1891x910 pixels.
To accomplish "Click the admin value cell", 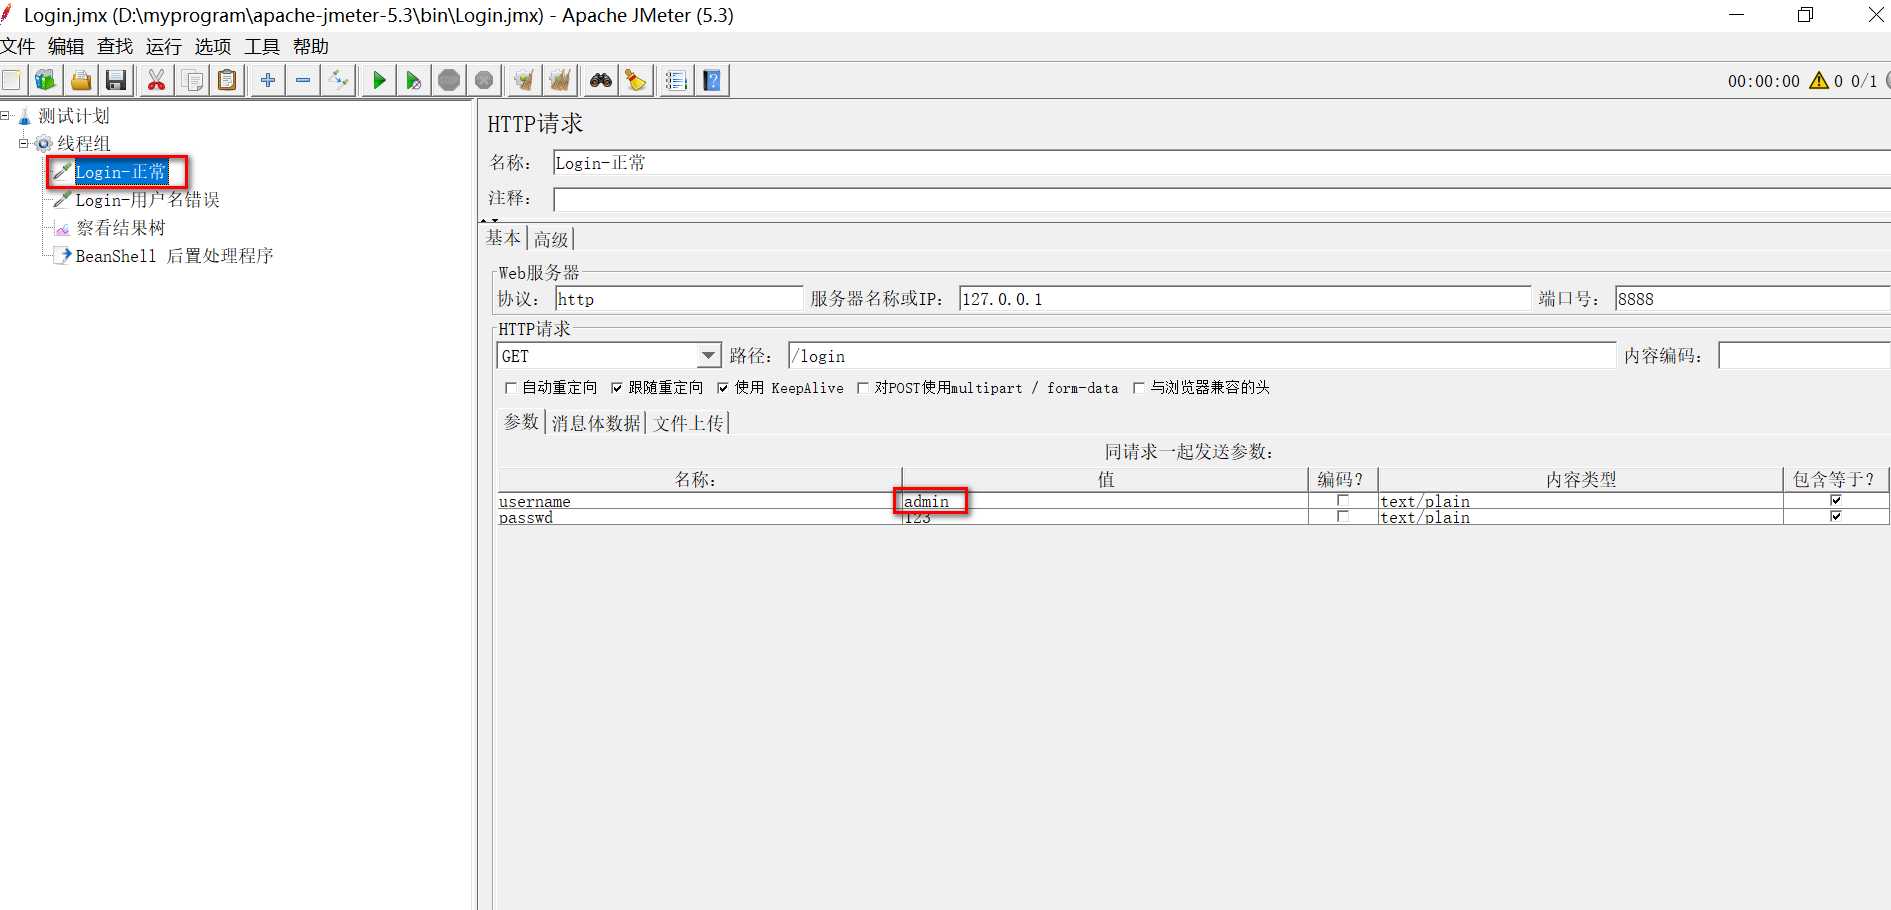I will 1105,501.
